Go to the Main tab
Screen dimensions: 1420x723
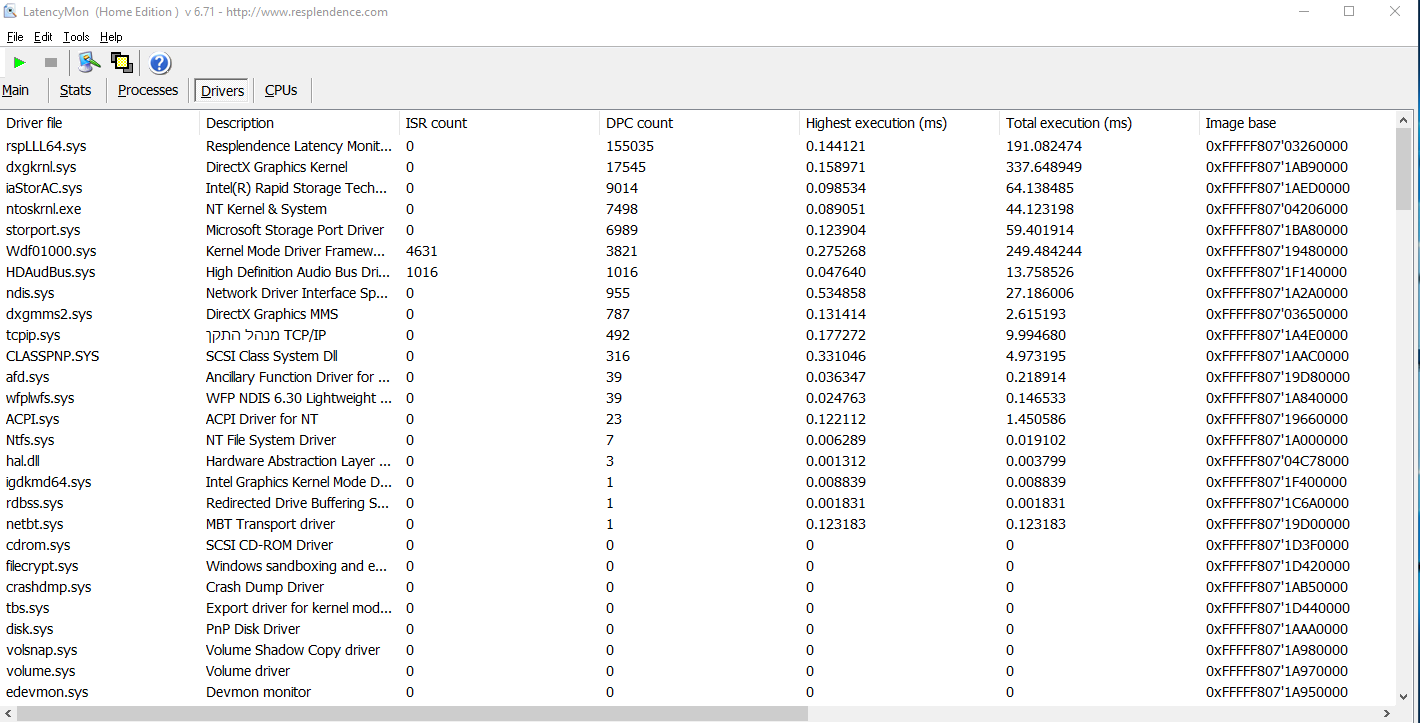tap(16, 90)
